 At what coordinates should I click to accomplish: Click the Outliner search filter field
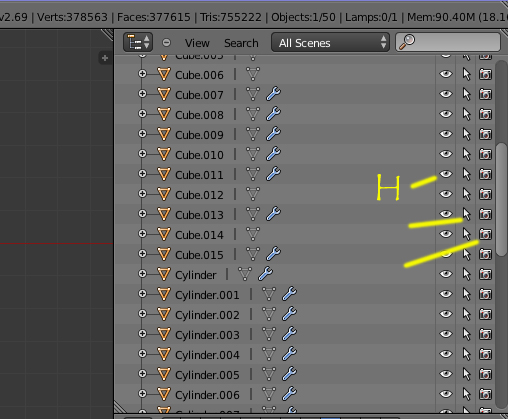tap(448, 42)
